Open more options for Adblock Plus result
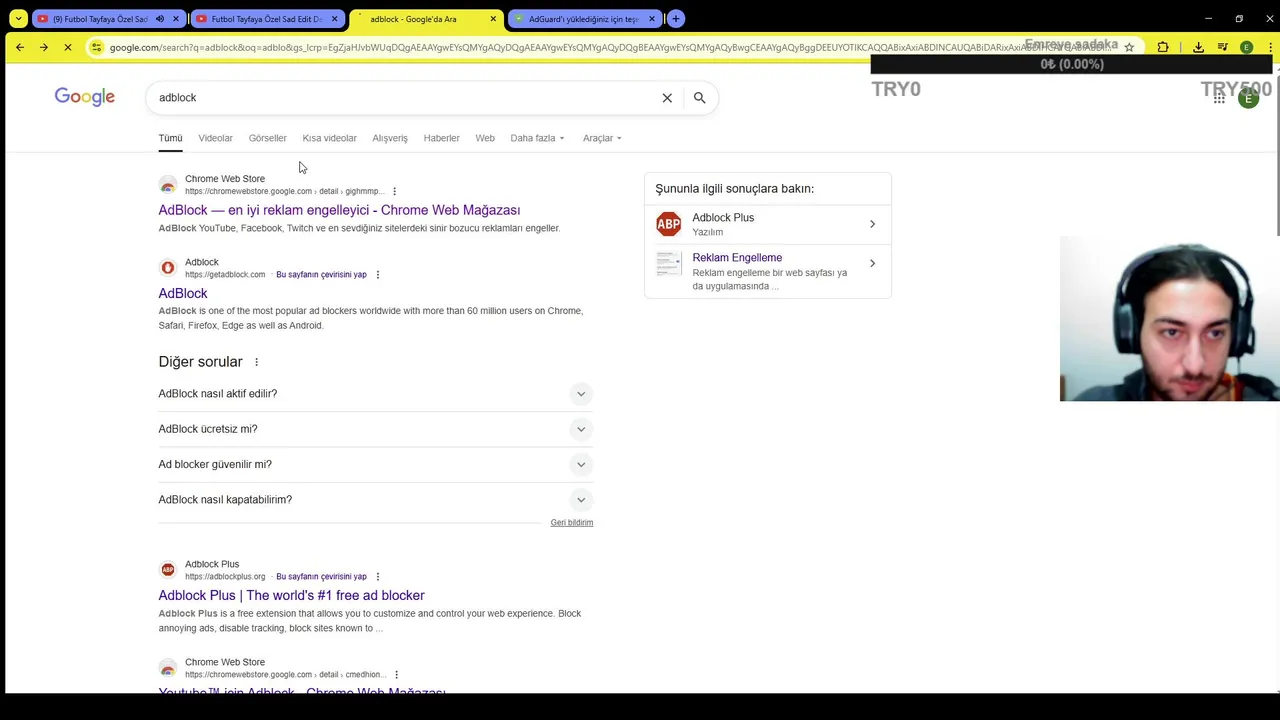Image resolution: width=1280 pixels, height=720 pixels. point(378,576)
